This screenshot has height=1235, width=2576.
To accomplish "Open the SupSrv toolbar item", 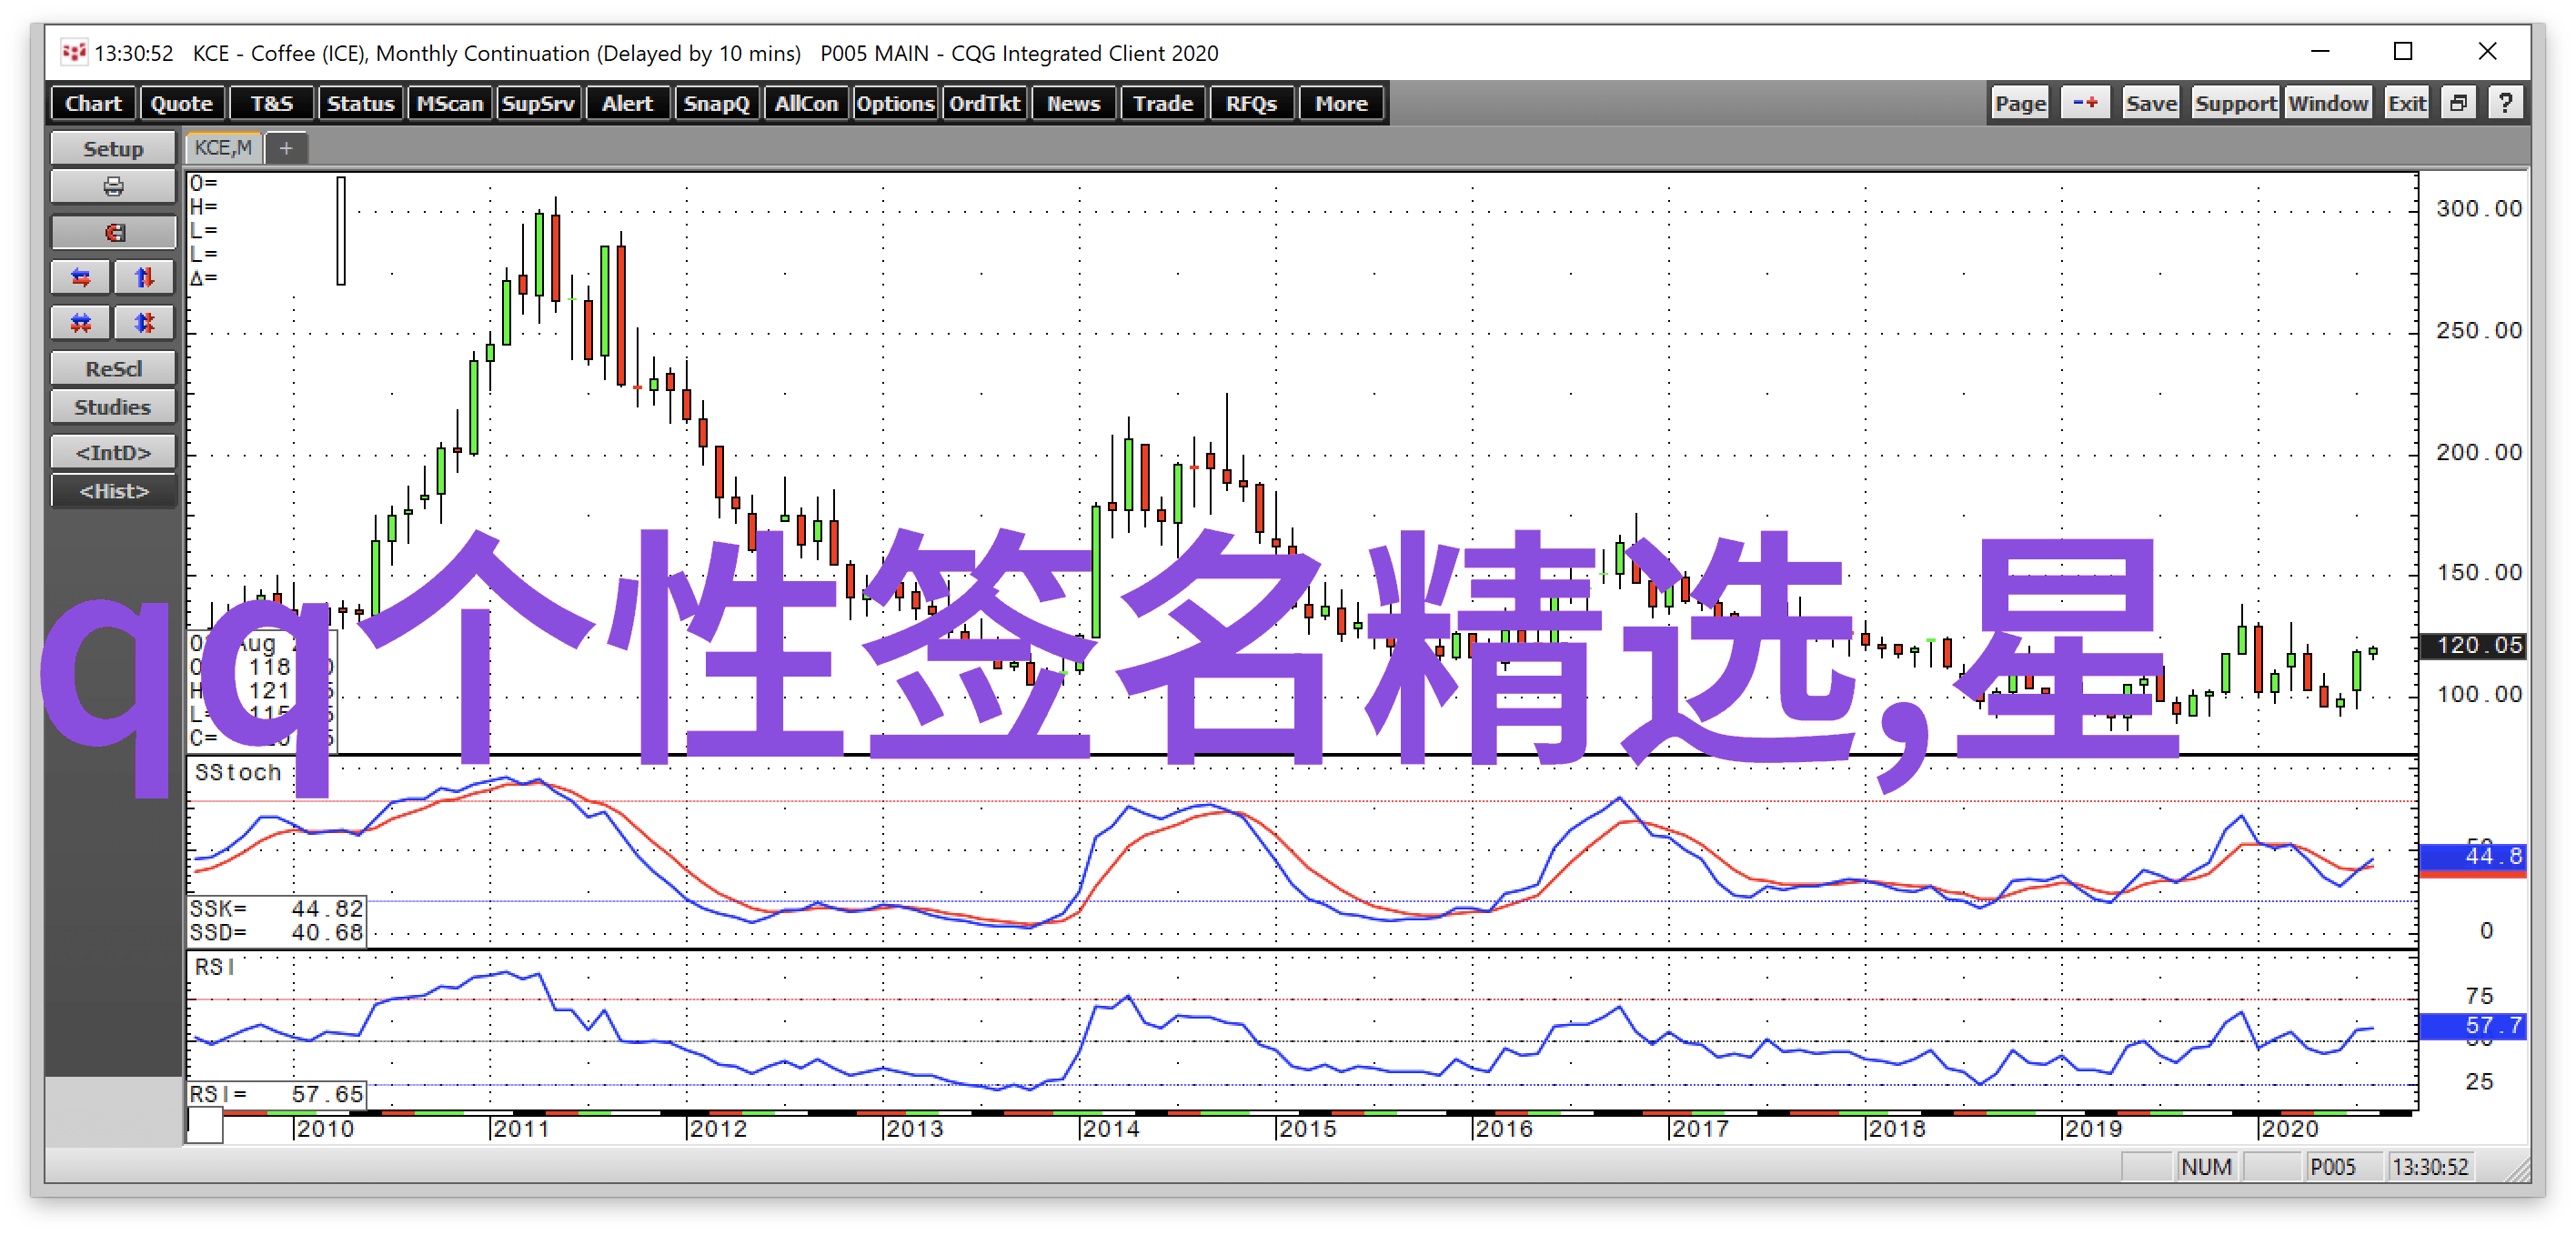I will tap(538, 103).
